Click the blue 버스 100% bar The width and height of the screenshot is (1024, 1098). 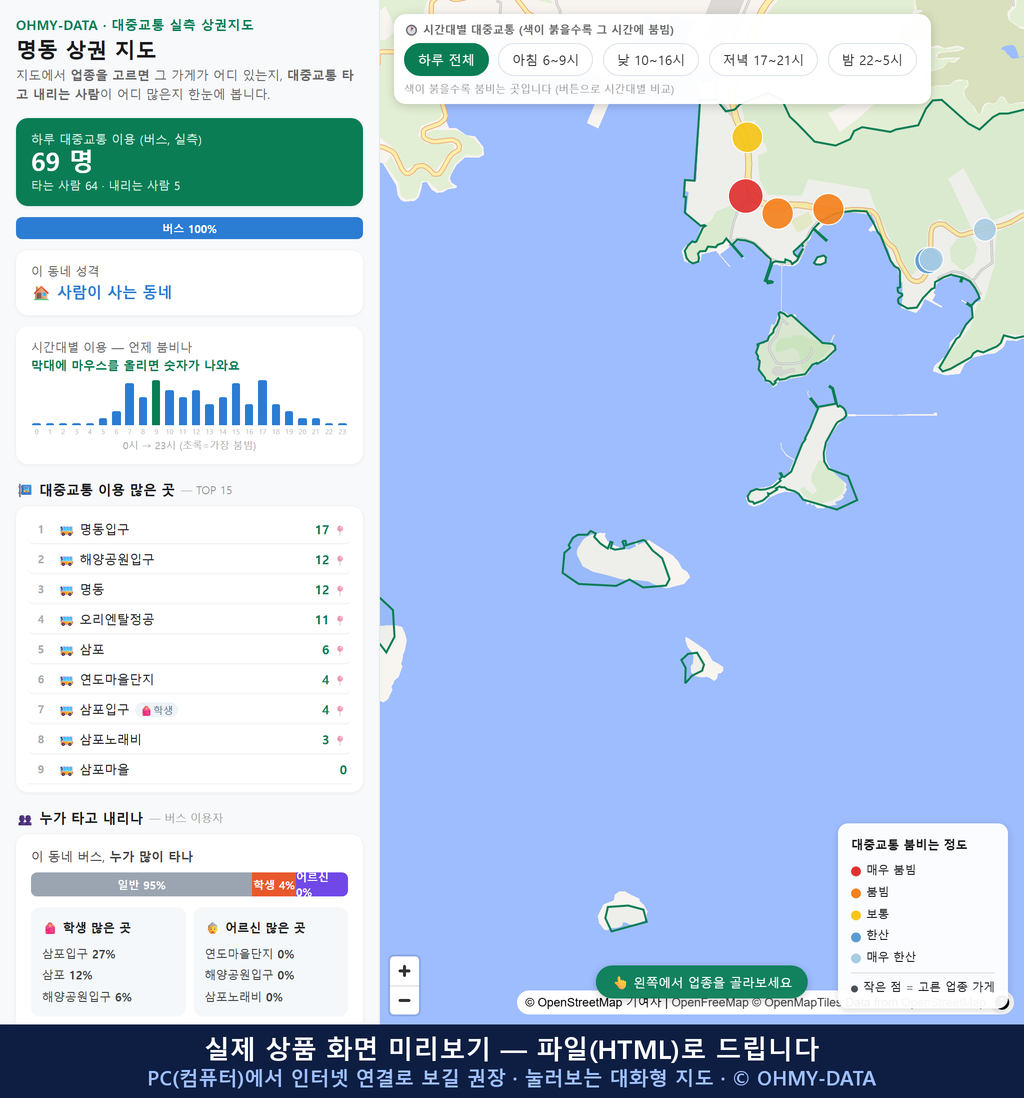(x=189, y=228)
